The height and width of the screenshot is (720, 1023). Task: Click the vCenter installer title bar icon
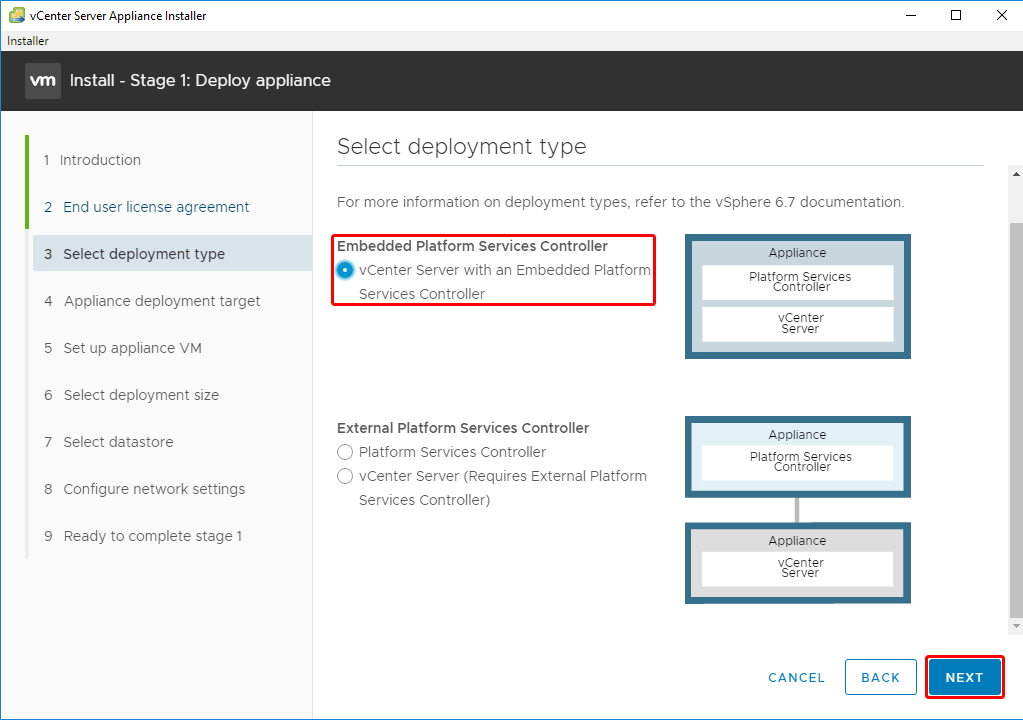16,15
